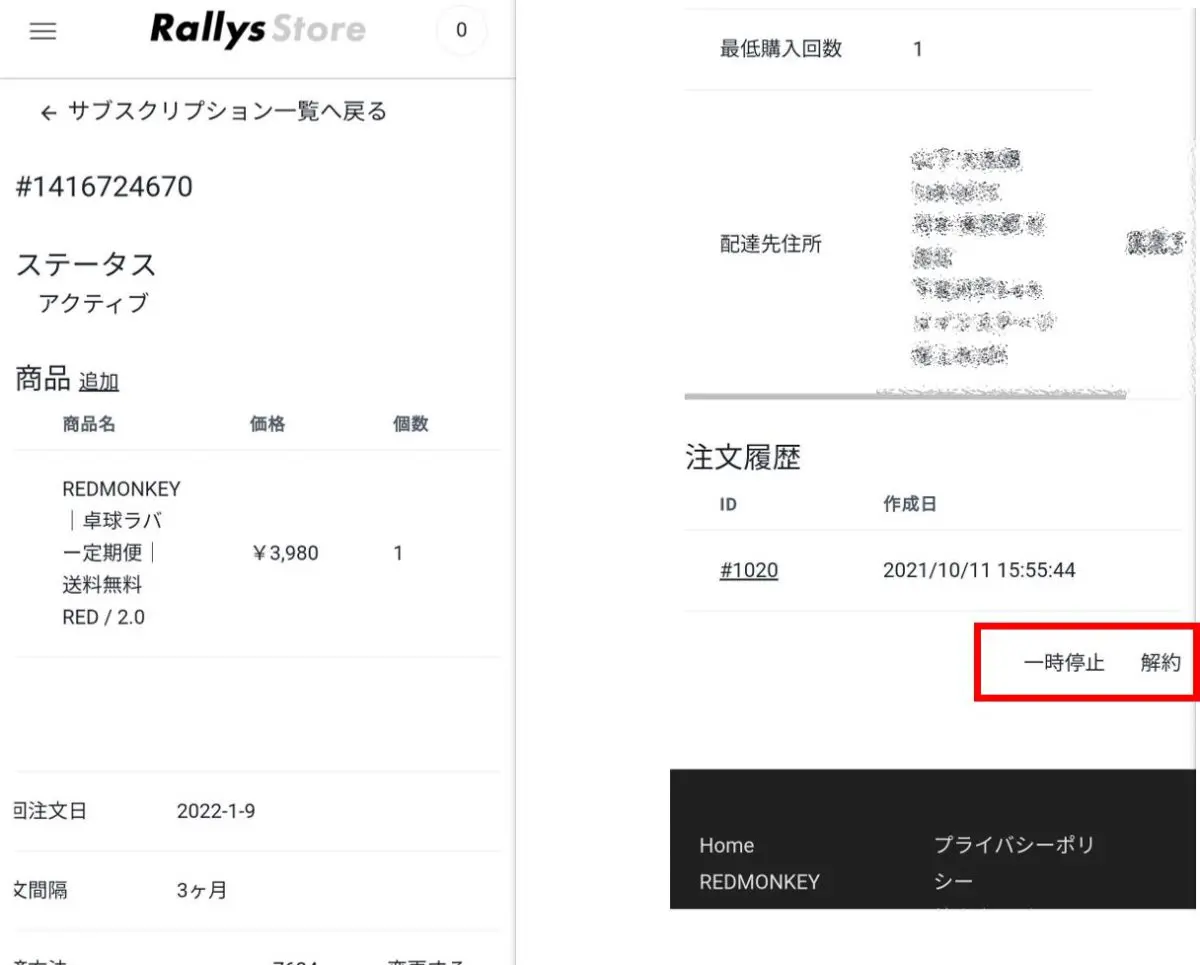Image resolution: width=1200 pixels, height=965 pixels.
Task: Click the 3ヶ月 order interval value
Action: click(201, 890)
